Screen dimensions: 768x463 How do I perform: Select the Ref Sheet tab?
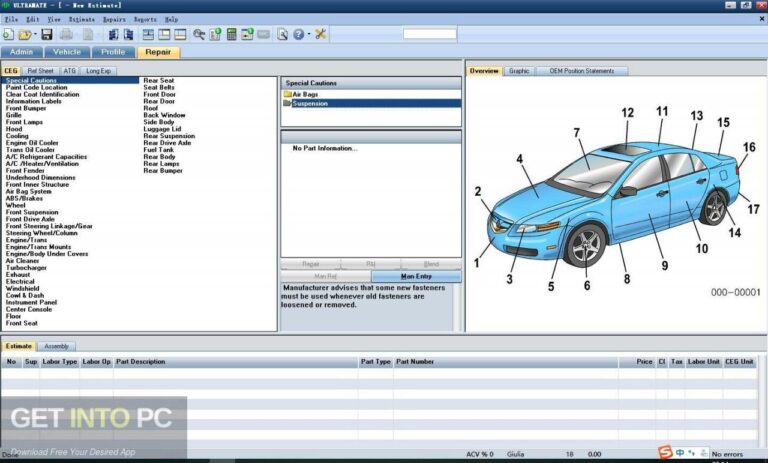pyautogui.click(x=40, y=71)
